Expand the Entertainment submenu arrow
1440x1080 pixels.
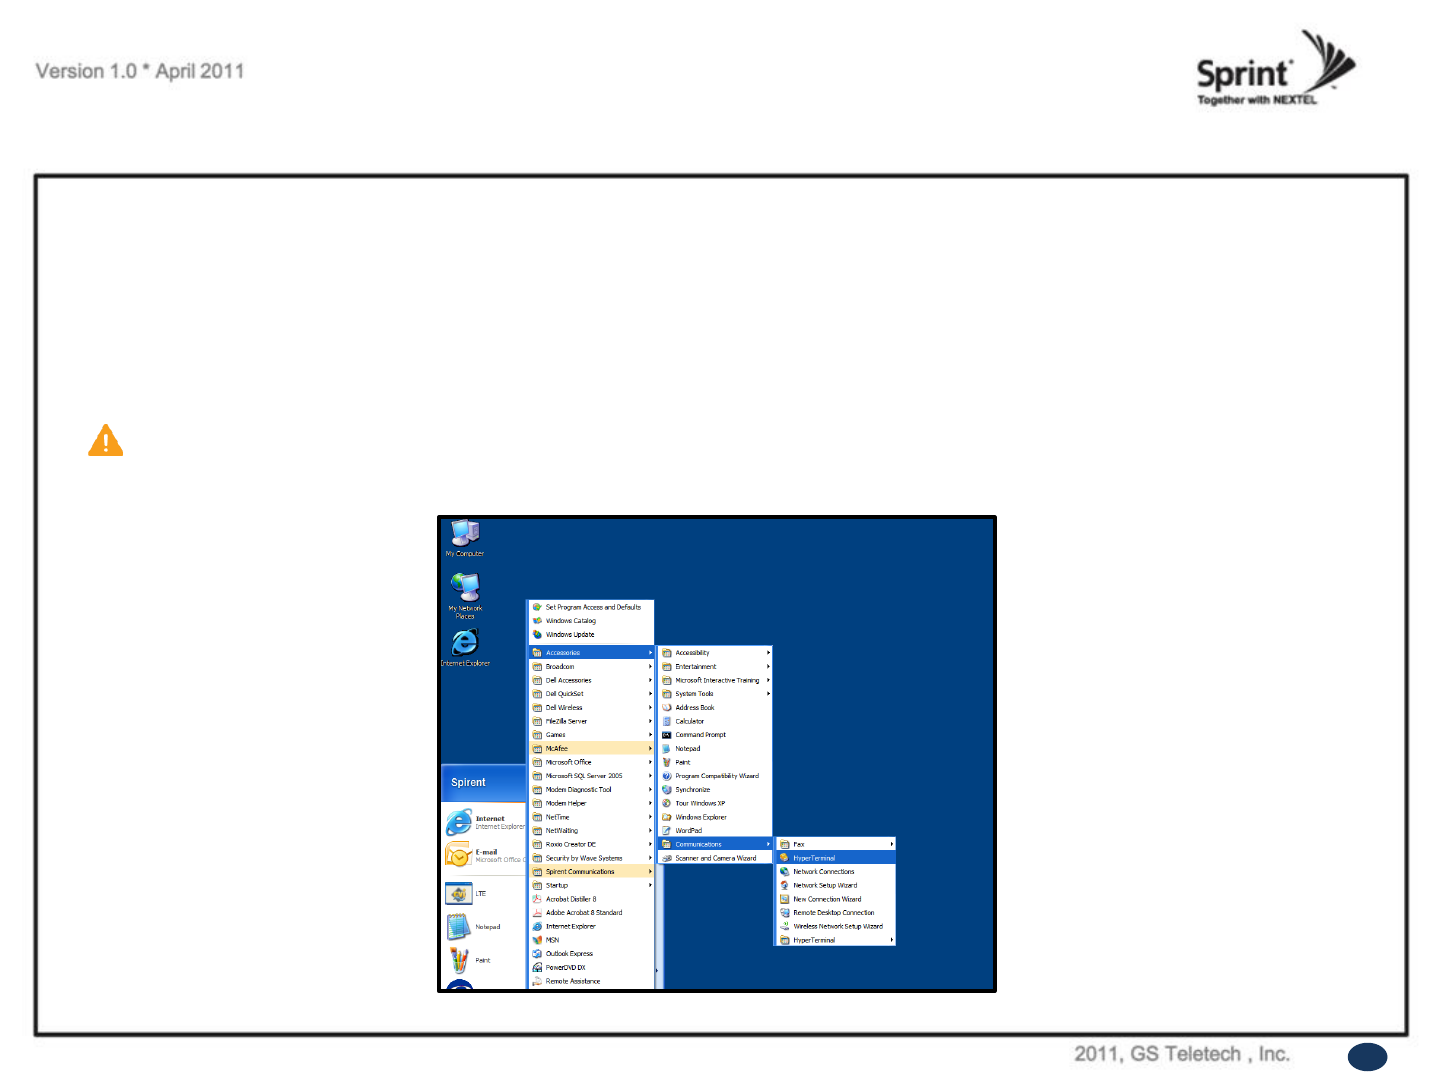pos(768,667)
